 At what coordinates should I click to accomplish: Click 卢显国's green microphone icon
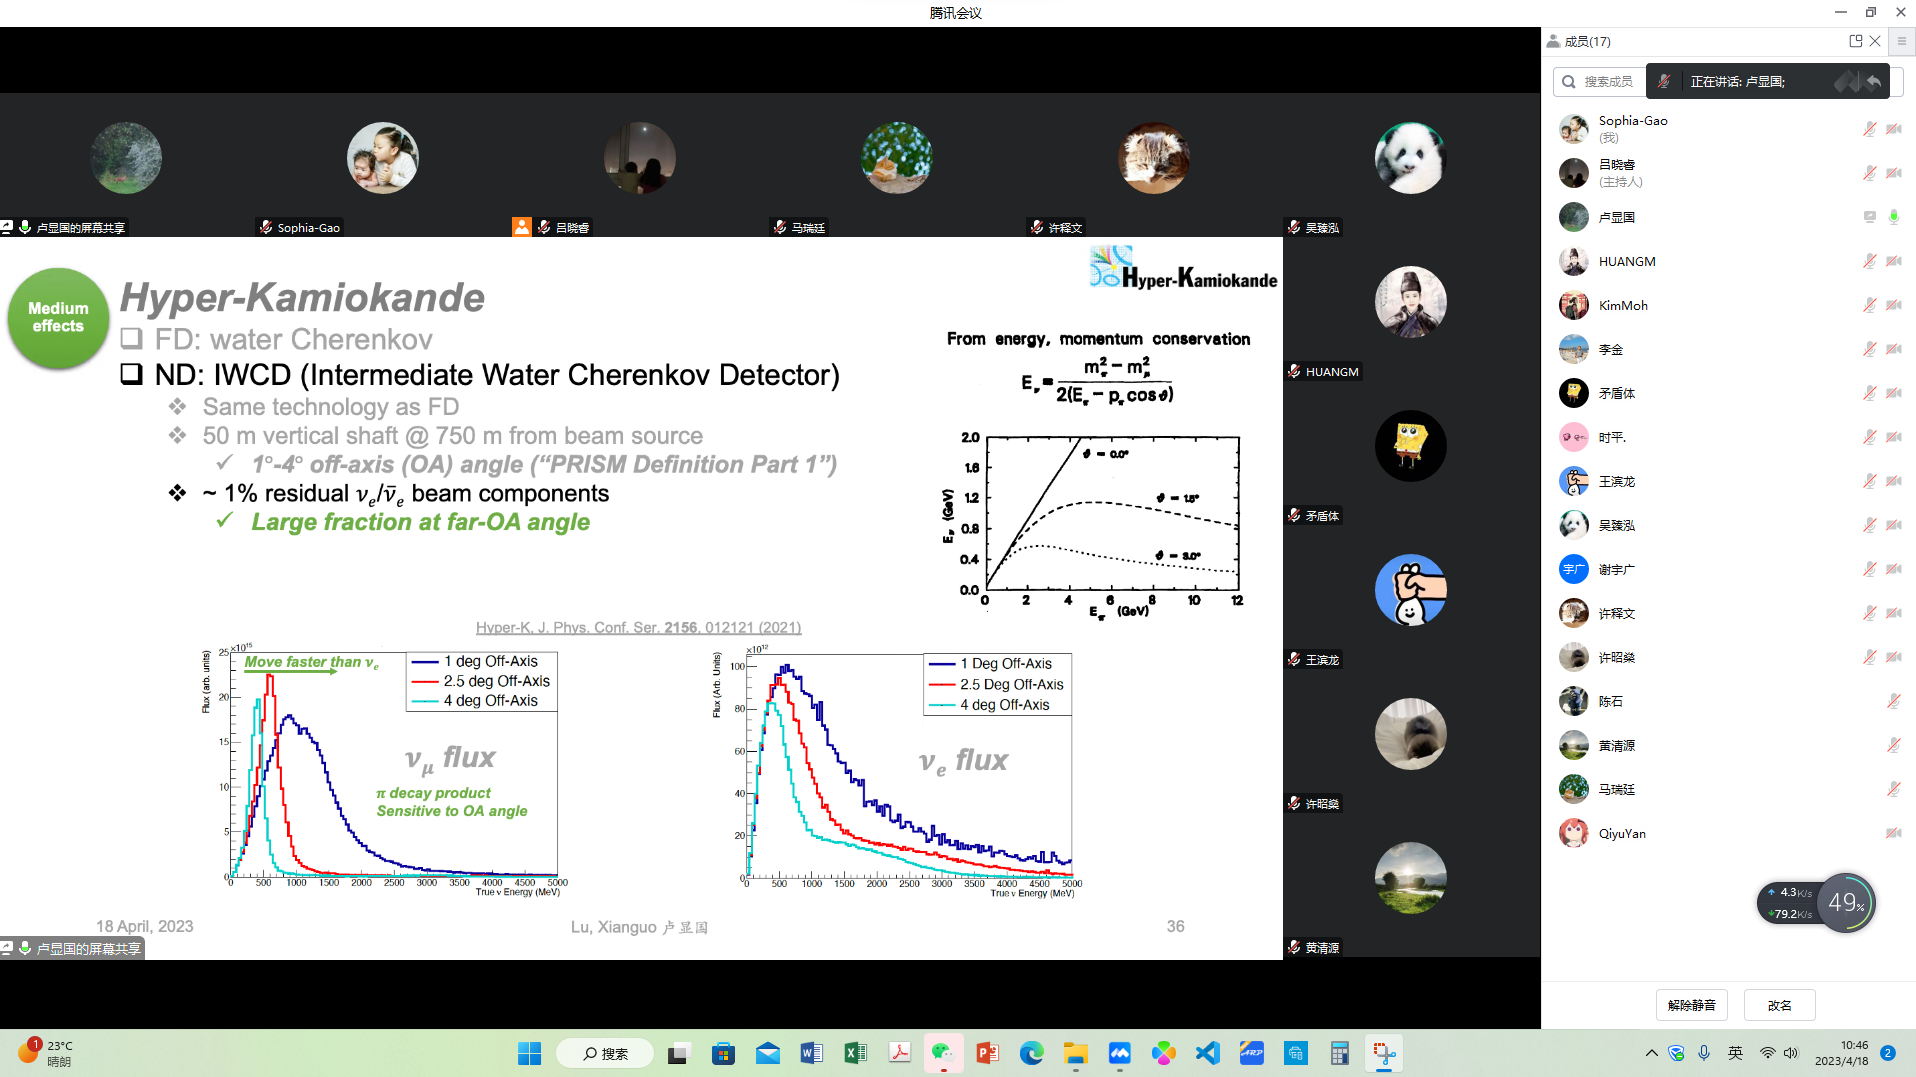click(x=1893, y=217)
